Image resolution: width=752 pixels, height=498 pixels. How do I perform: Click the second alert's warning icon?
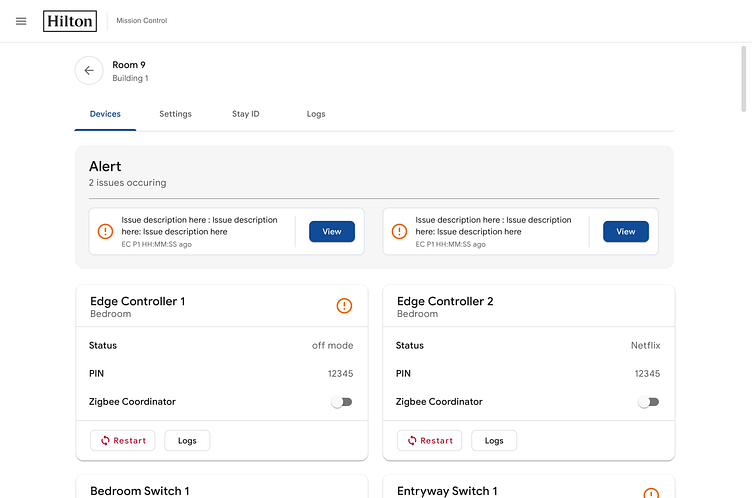(x=399, y=231)
